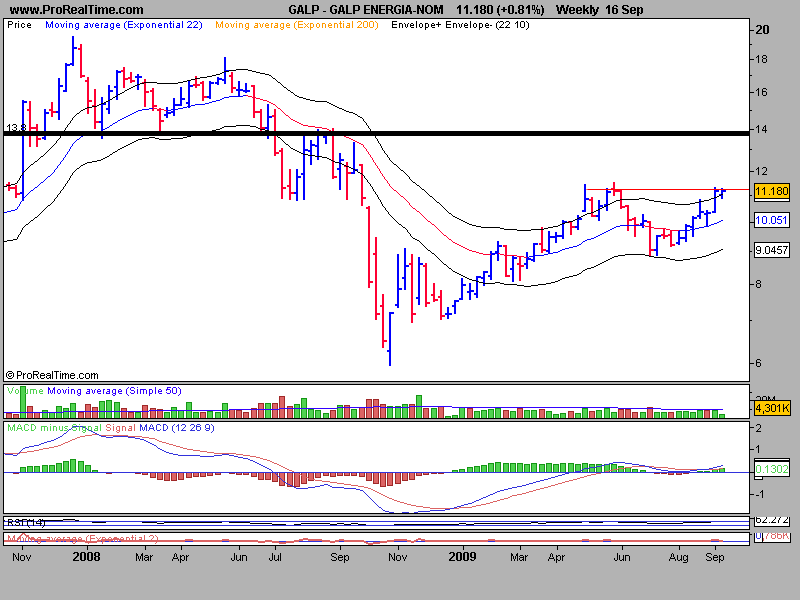Screen dimensions: 800x600
Task: Click the blue 10.051 moving average tag
Action: click(x=771, y=220)
